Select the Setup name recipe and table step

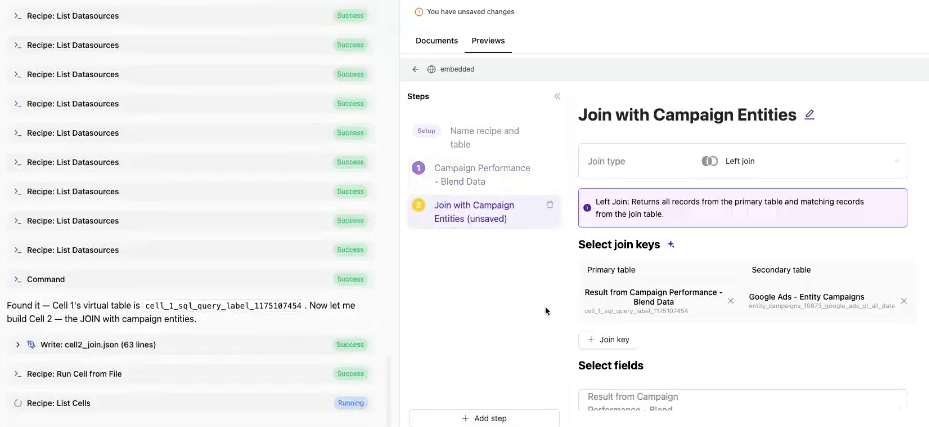pos(484,137)
